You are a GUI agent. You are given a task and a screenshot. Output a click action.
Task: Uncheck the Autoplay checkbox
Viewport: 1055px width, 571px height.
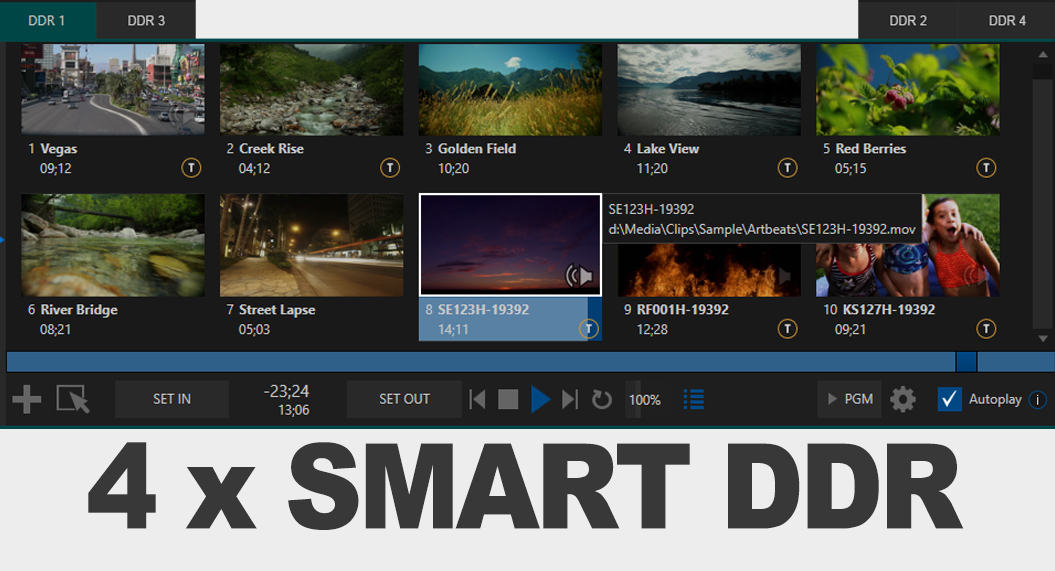click(x=949, y=399)
